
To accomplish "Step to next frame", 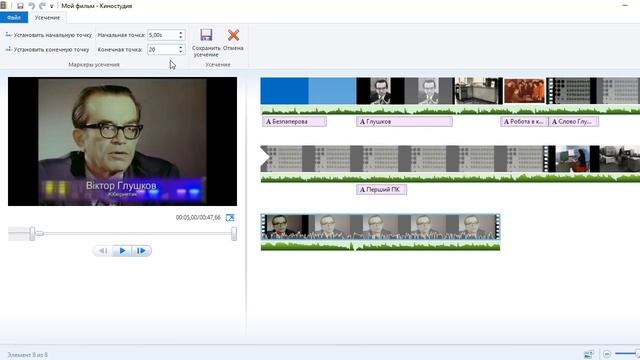I will (141, 251).
